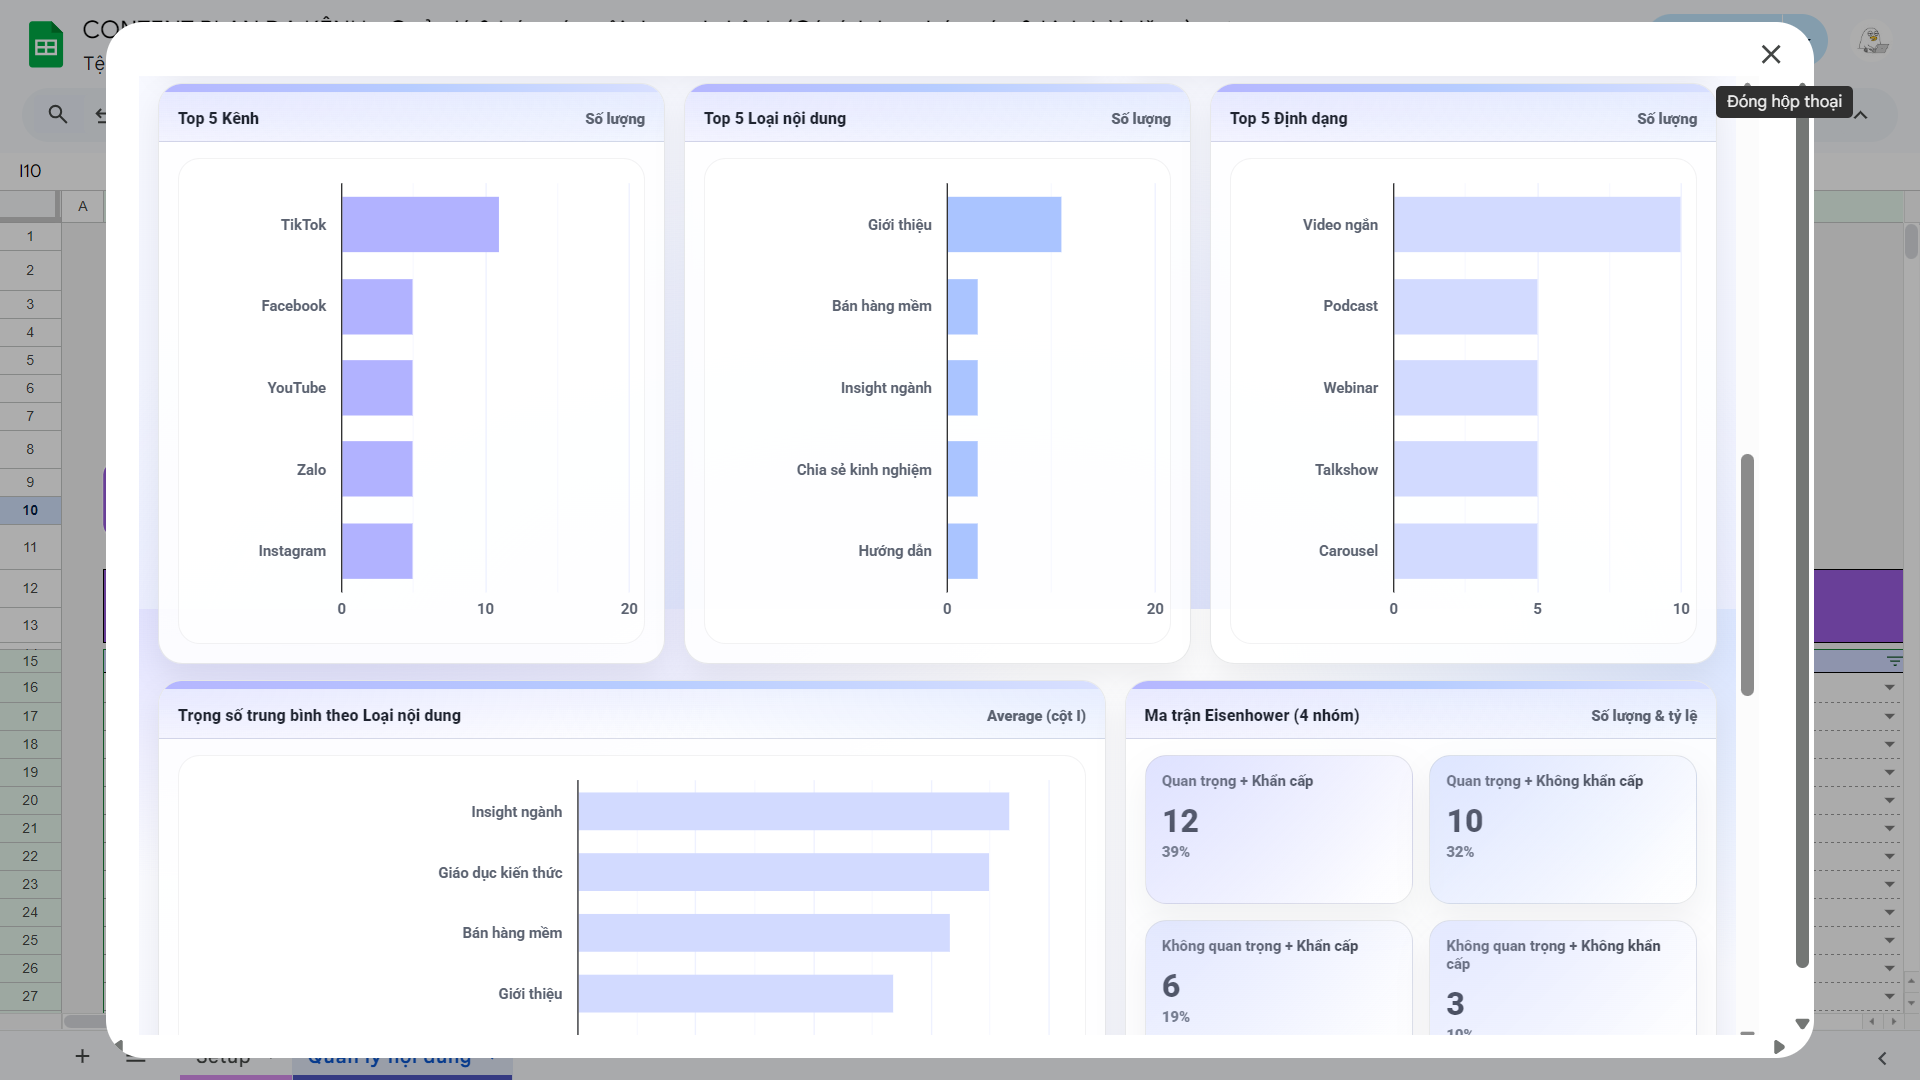Open the duck account avatar

click(1872, 42)
